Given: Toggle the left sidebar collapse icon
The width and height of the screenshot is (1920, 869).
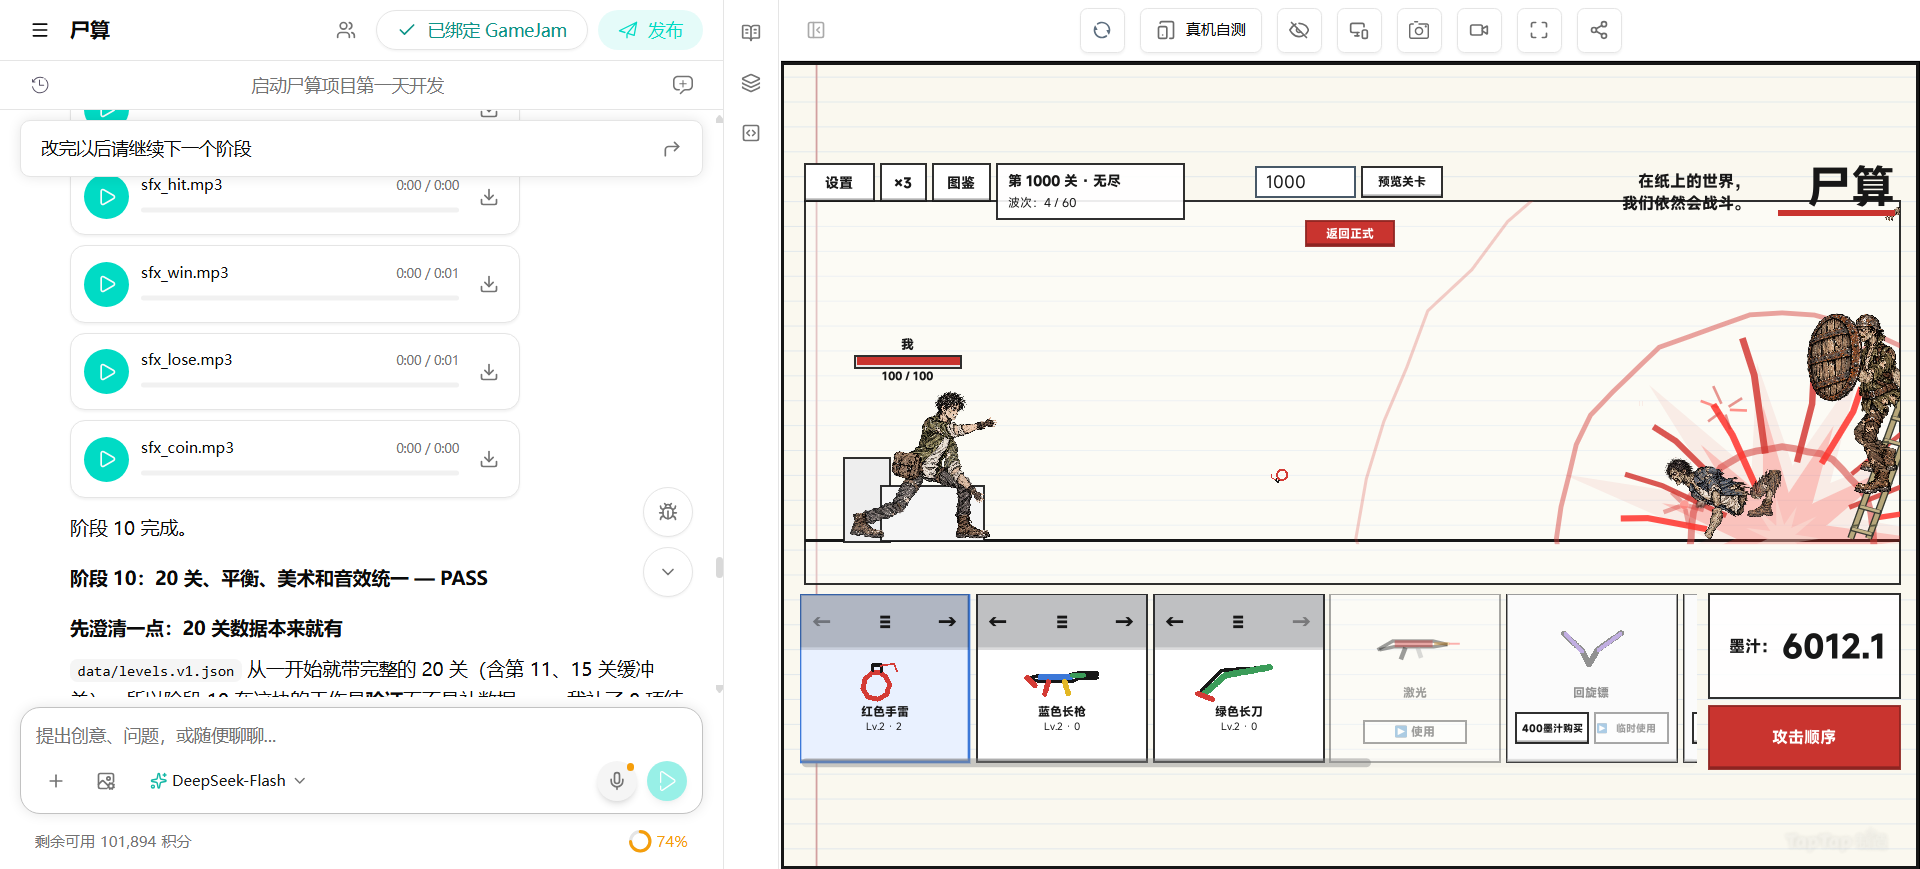Looking at the screenshot, I should (x=816, y=30).
